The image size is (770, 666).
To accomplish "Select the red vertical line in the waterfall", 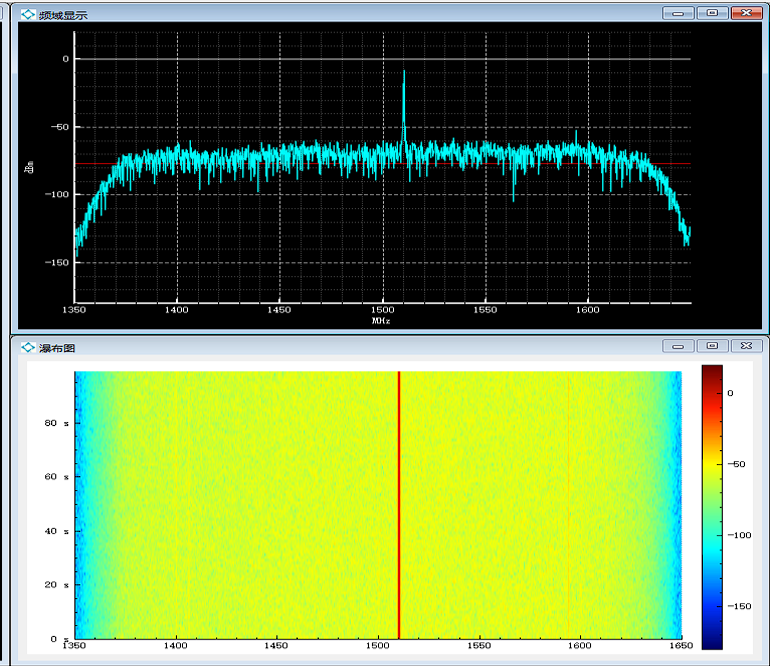I will [x=399, y=505].
